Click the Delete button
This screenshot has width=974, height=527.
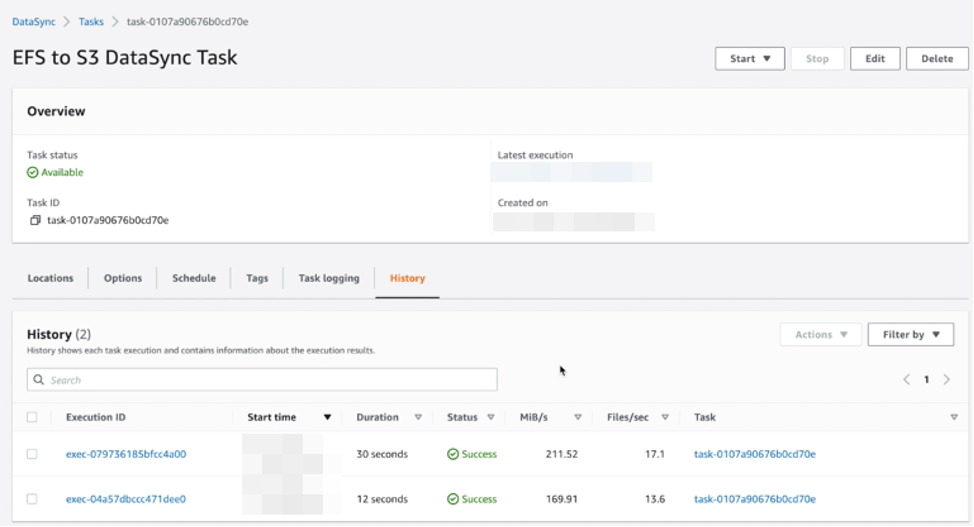pos(937,58)
